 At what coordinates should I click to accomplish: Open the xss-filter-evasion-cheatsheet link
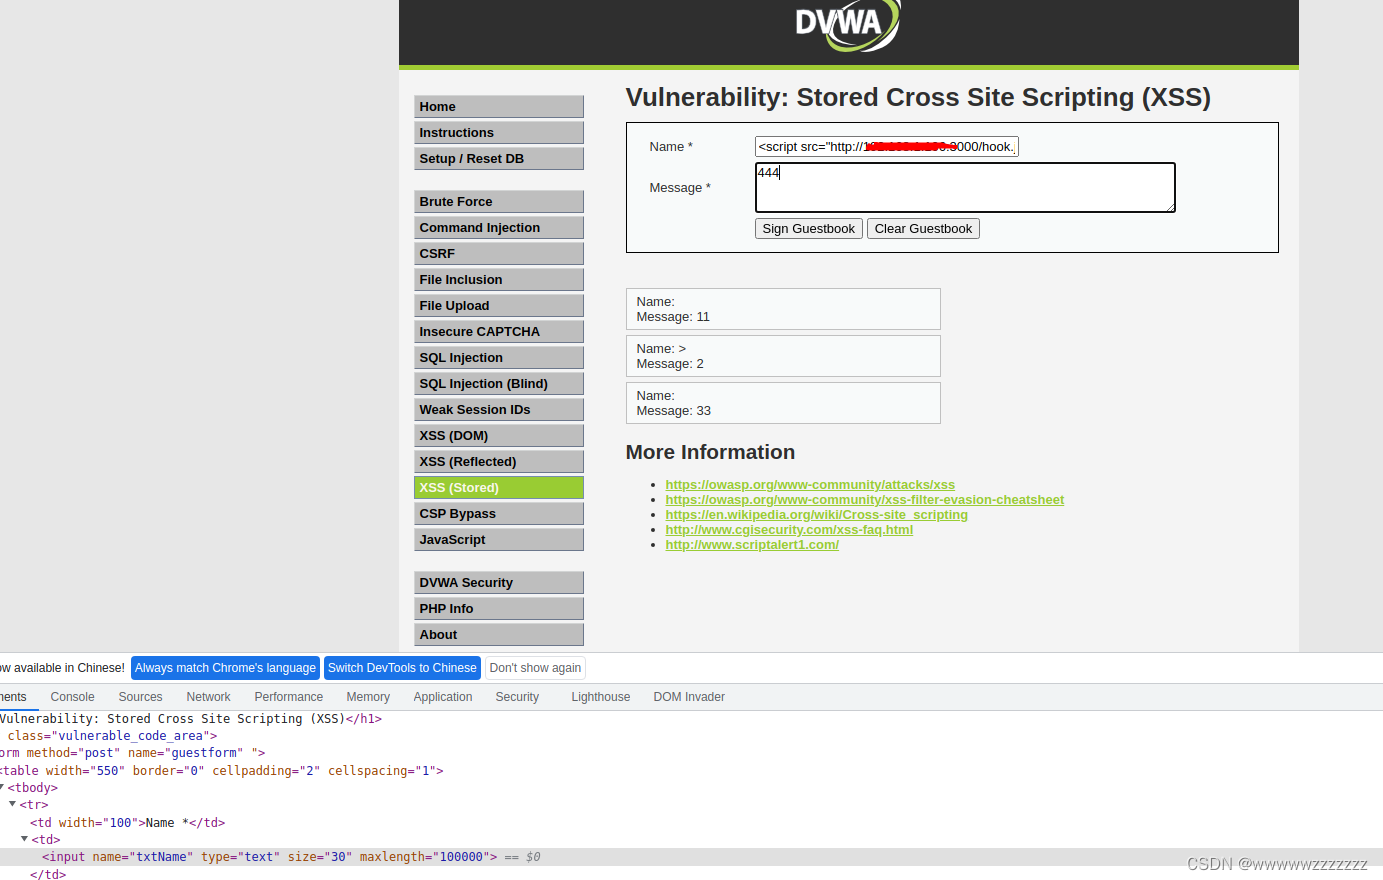click(x=865, y=500)
